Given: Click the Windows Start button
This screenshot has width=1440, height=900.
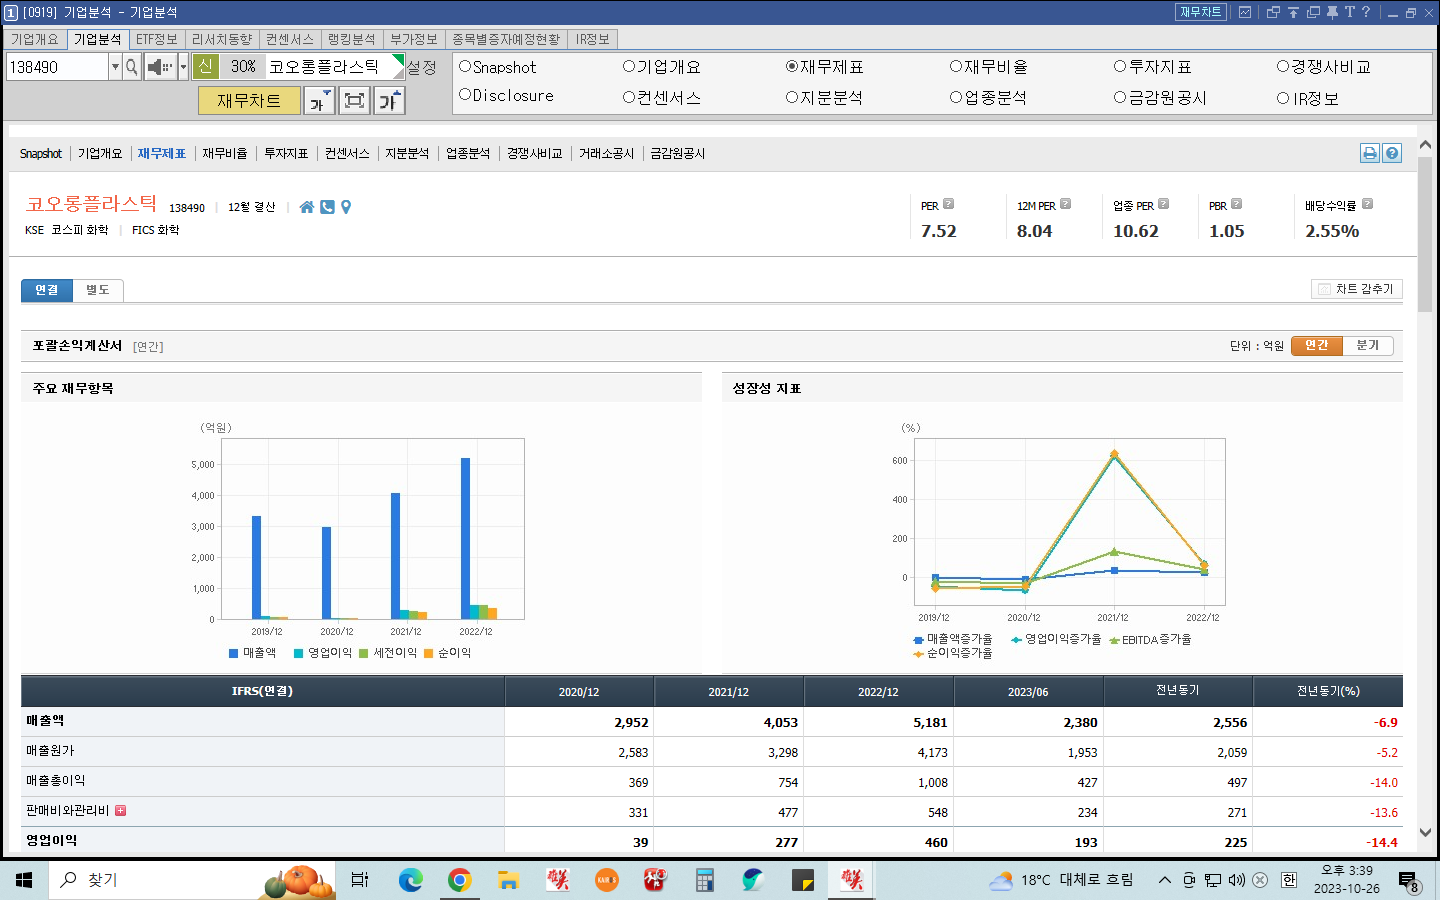Looking at the screenshot, I should (x=24, y=880).
